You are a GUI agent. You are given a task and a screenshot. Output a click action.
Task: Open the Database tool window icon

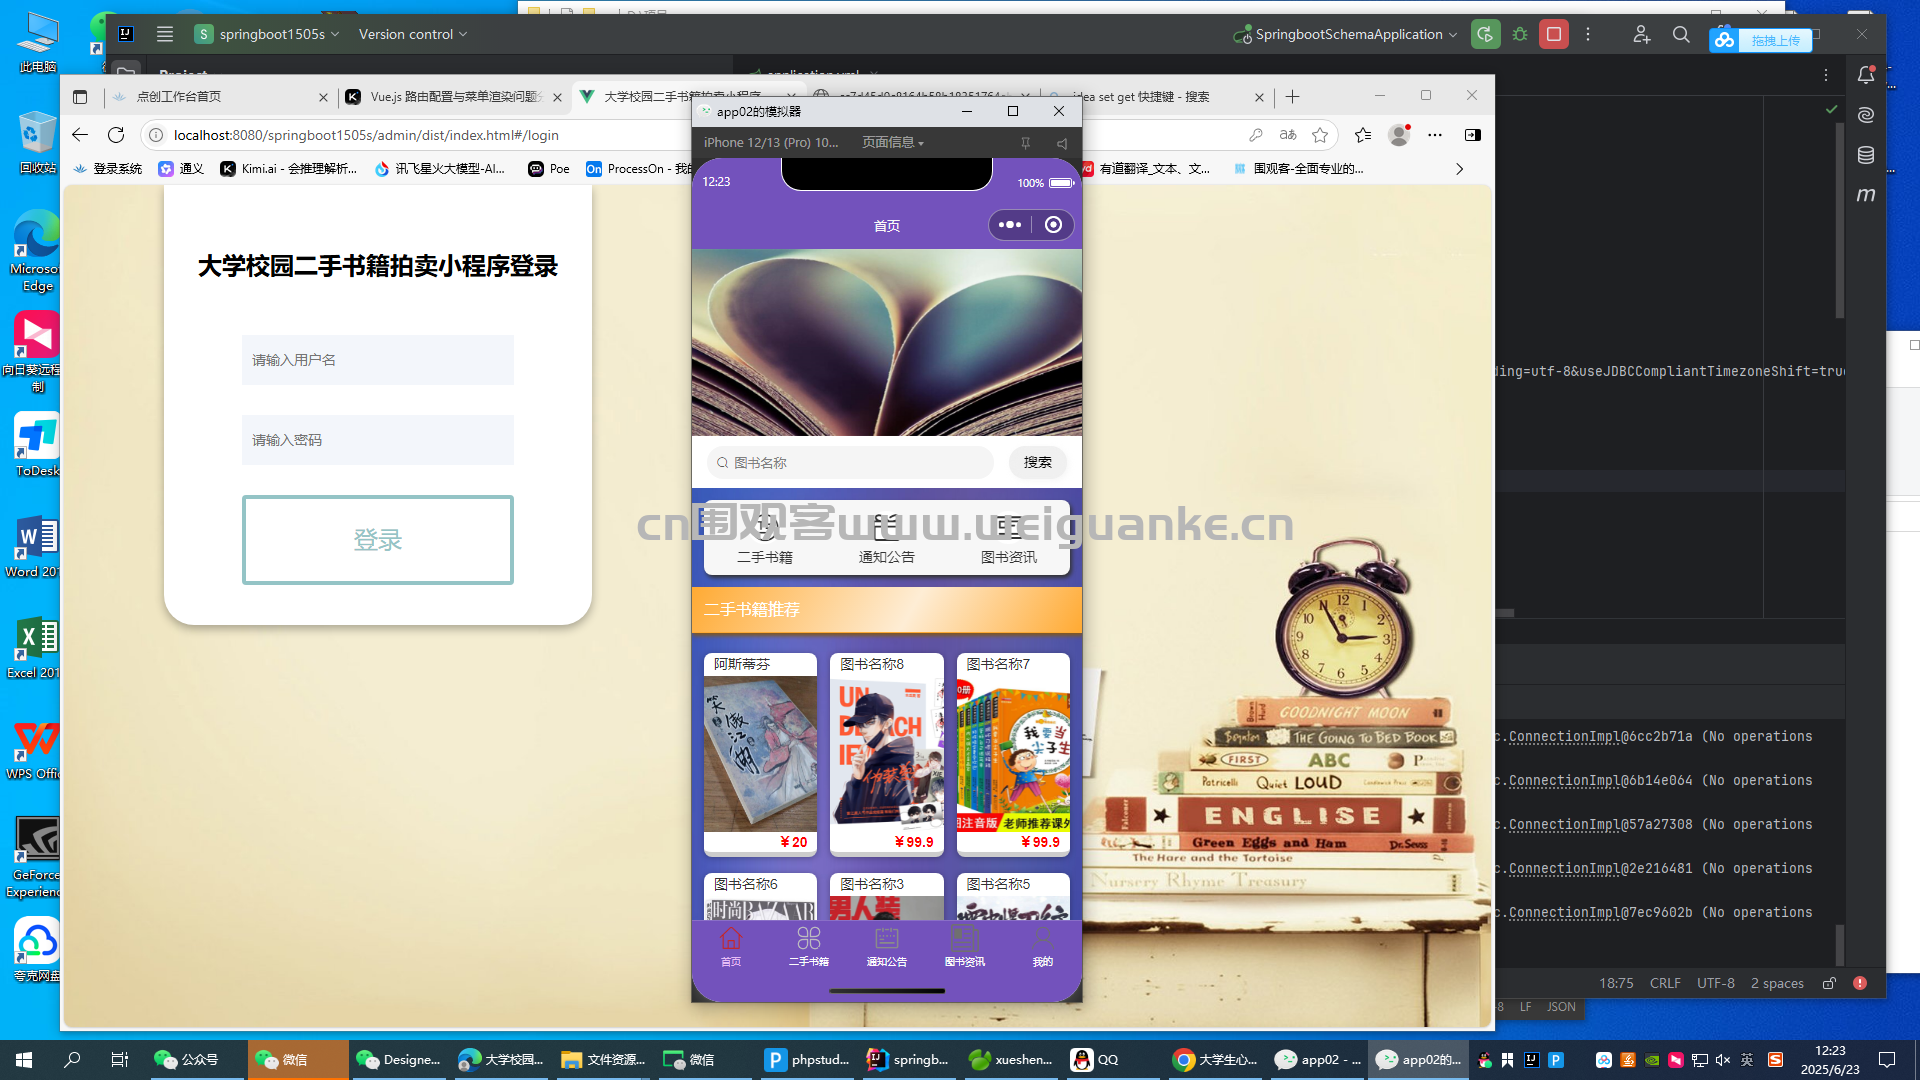point(1865,155)
